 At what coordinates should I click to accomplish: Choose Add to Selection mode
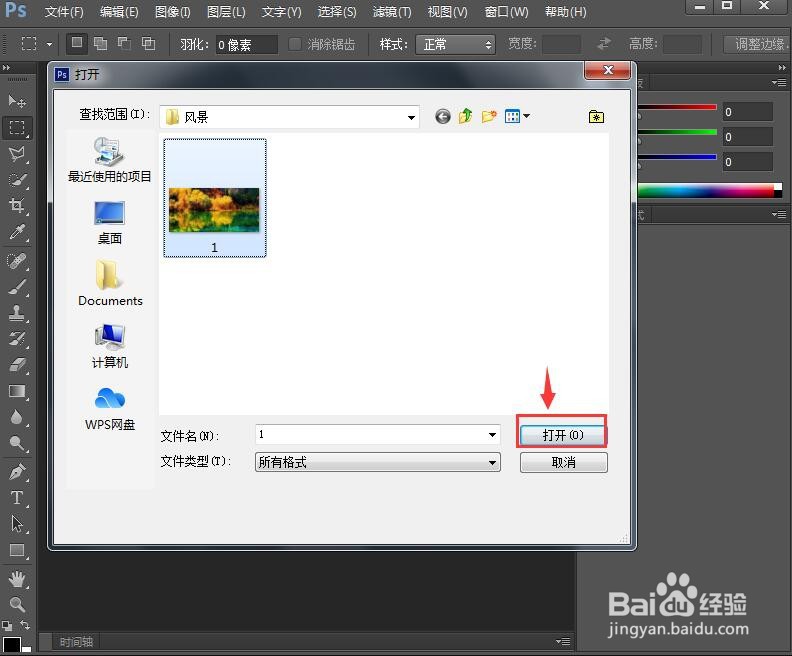[101, 44]
